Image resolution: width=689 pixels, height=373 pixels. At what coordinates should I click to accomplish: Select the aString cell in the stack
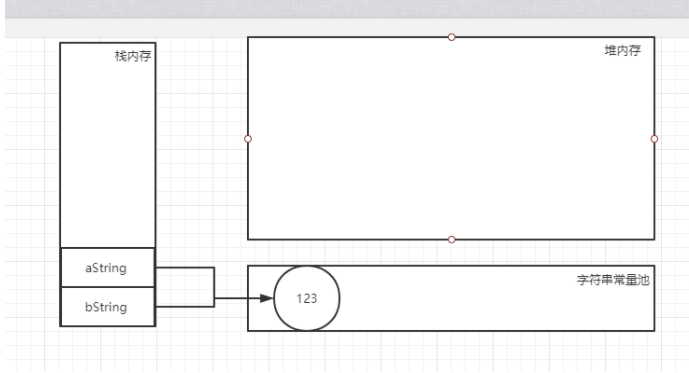[x=108, y=268]
